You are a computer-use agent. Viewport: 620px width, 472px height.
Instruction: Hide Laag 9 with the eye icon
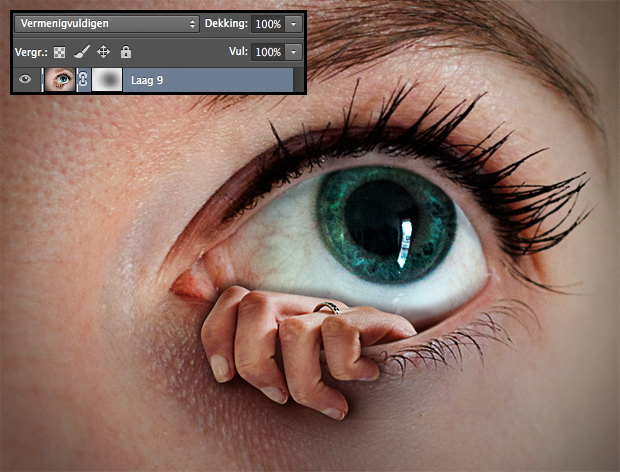tap(25, 79)
